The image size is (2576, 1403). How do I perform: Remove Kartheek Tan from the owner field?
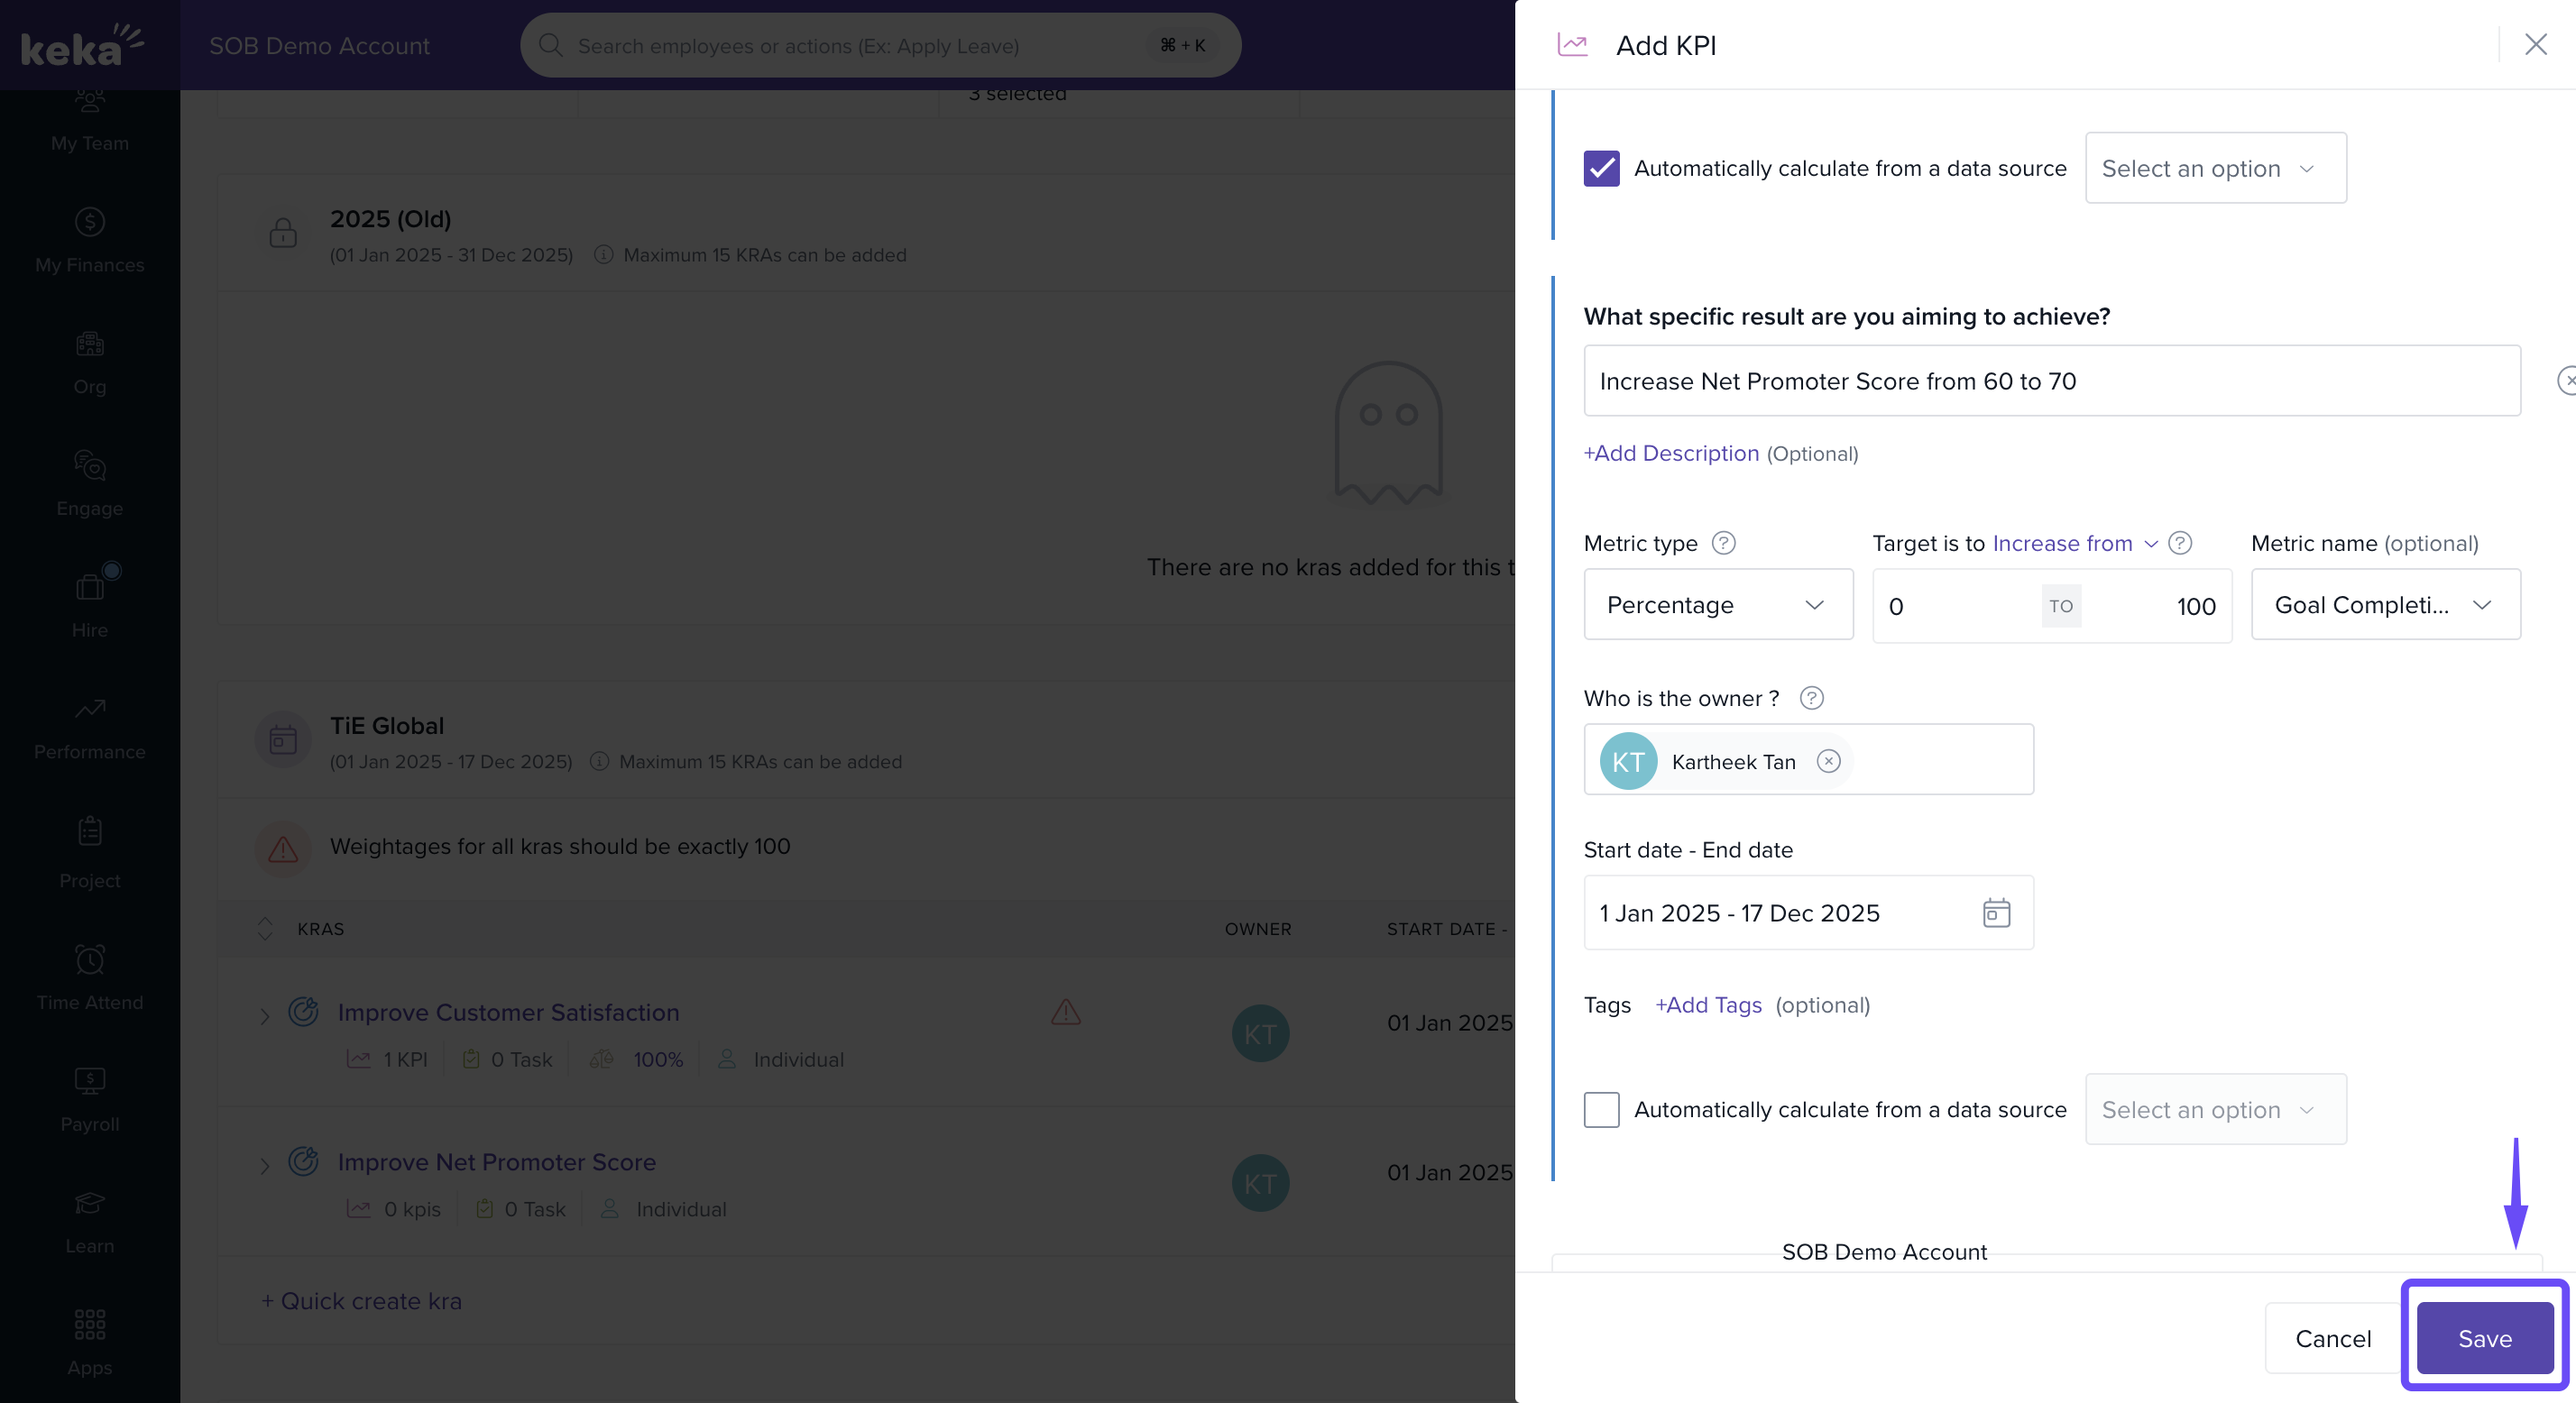1828,761
